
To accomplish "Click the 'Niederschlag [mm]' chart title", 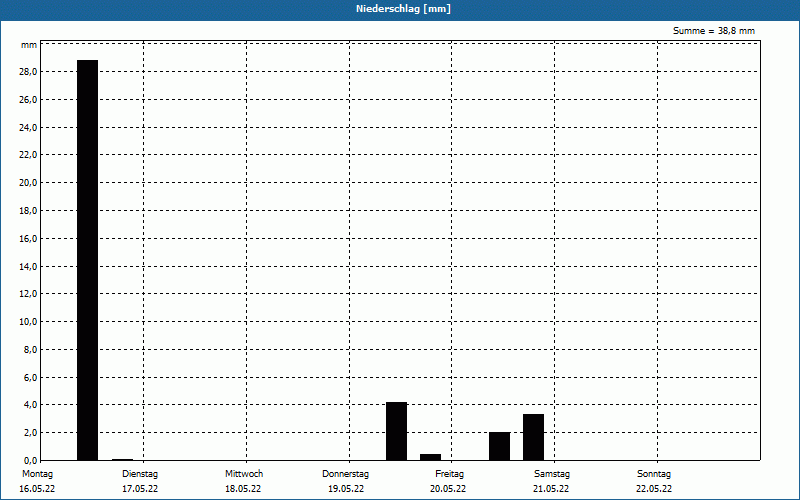I will [x=403, y=9].
